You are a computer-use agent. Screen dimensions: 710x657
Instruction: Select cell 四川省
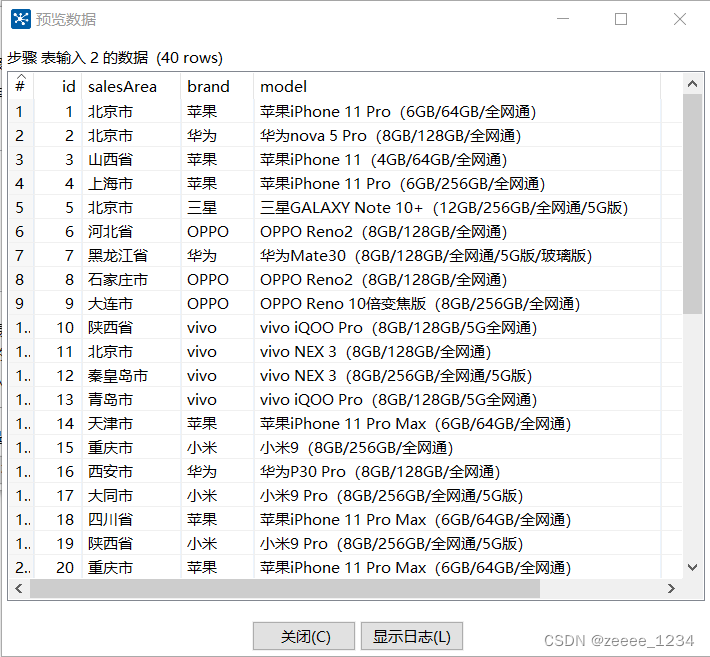pyautogui.click(x=131, y=519)
